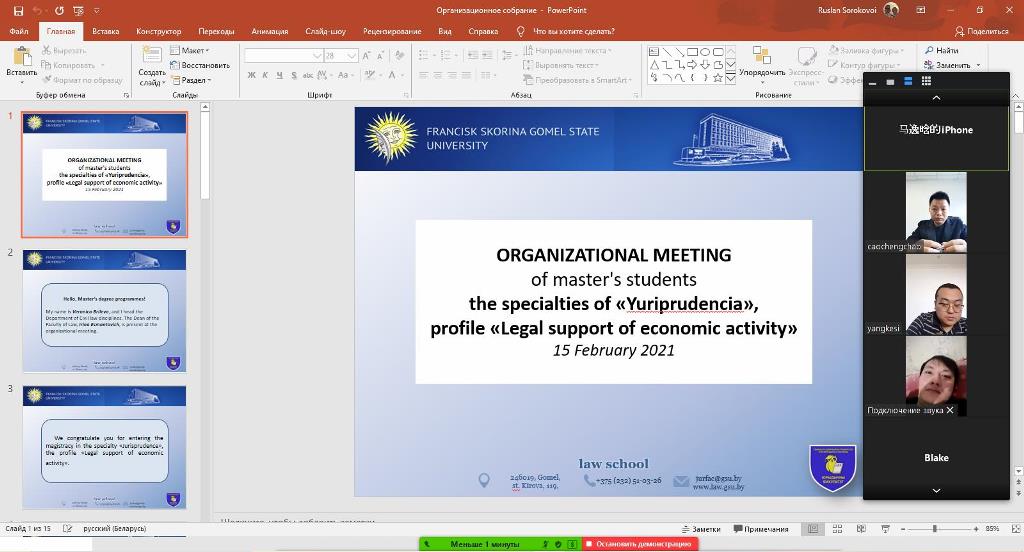Click Остановить демонстрацию stop share button
Viewport: 1024px width, 552px height.
tap(640, 544)
